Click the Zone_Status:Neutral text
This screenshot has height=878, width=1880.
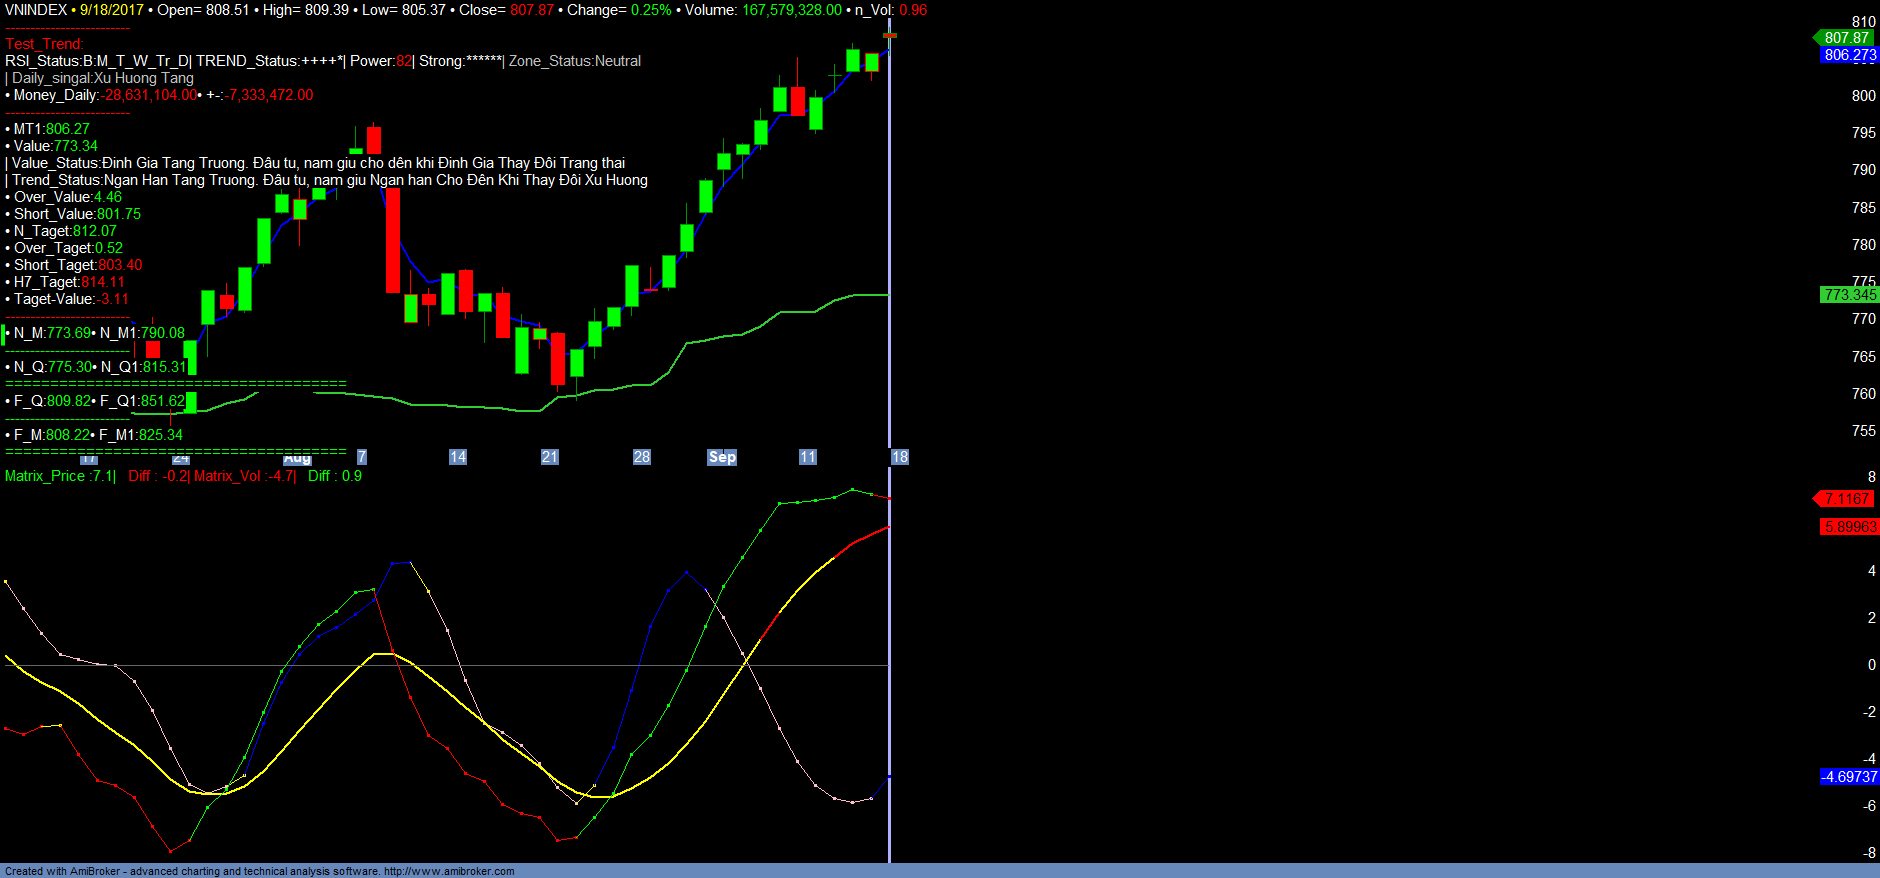pos(575,61)
